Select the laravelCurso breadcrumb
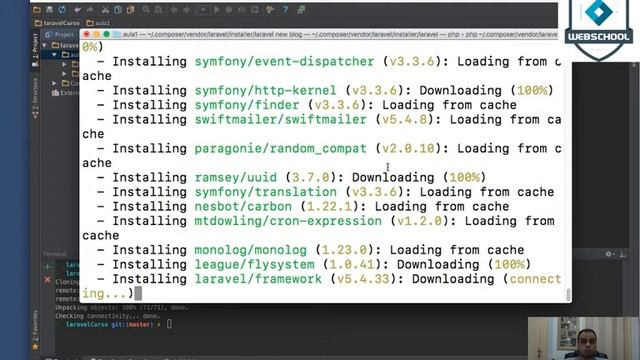The image size is (640, 360). tap(57, 23)
